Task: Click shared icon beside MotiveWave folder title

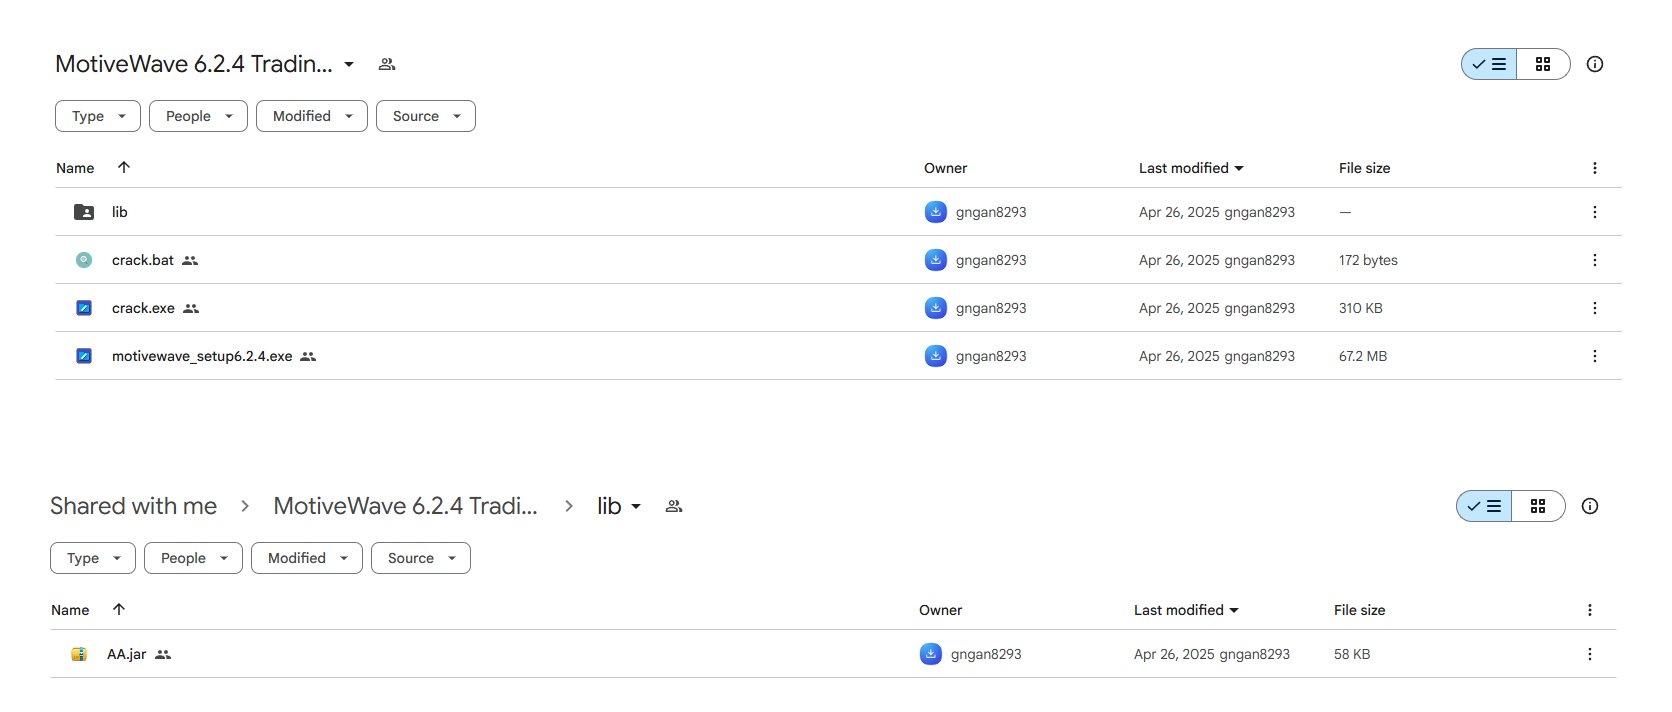Action: [x=387, y=64]
